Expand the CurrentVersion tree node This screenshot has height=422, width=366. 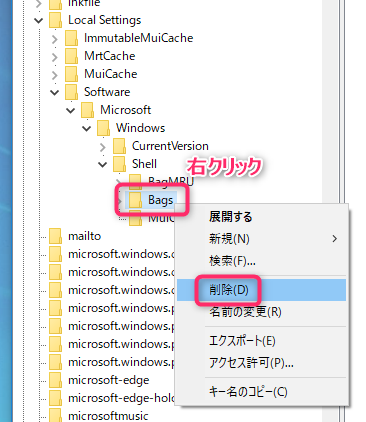pos(103,147)
